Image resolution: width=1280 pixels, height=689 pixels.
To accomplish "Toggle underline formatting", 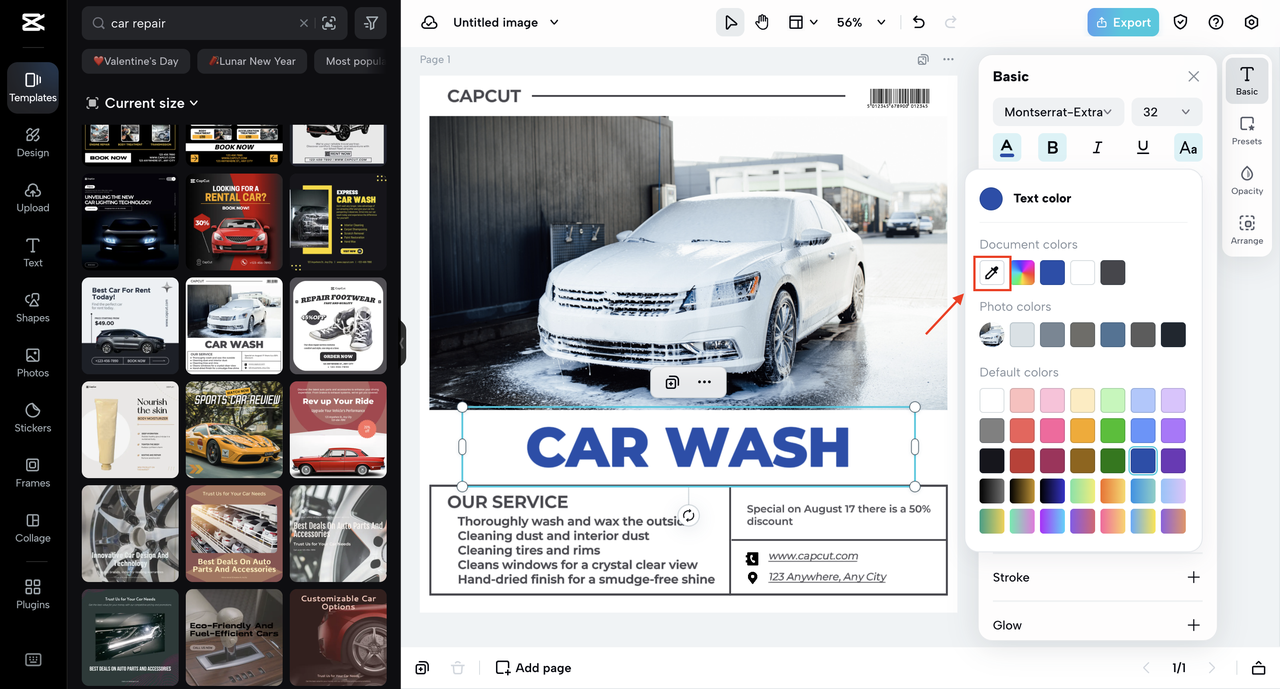I will [x=1143, y=147].
